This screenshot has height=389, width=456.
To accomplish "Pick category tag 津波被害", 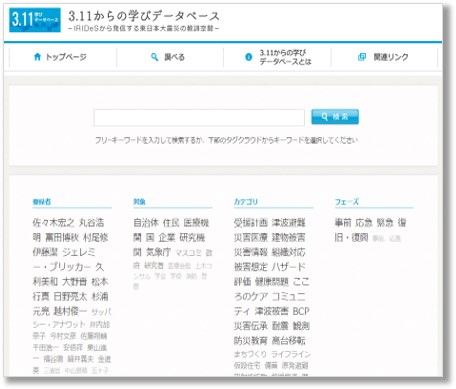I will tap(272, 311).
